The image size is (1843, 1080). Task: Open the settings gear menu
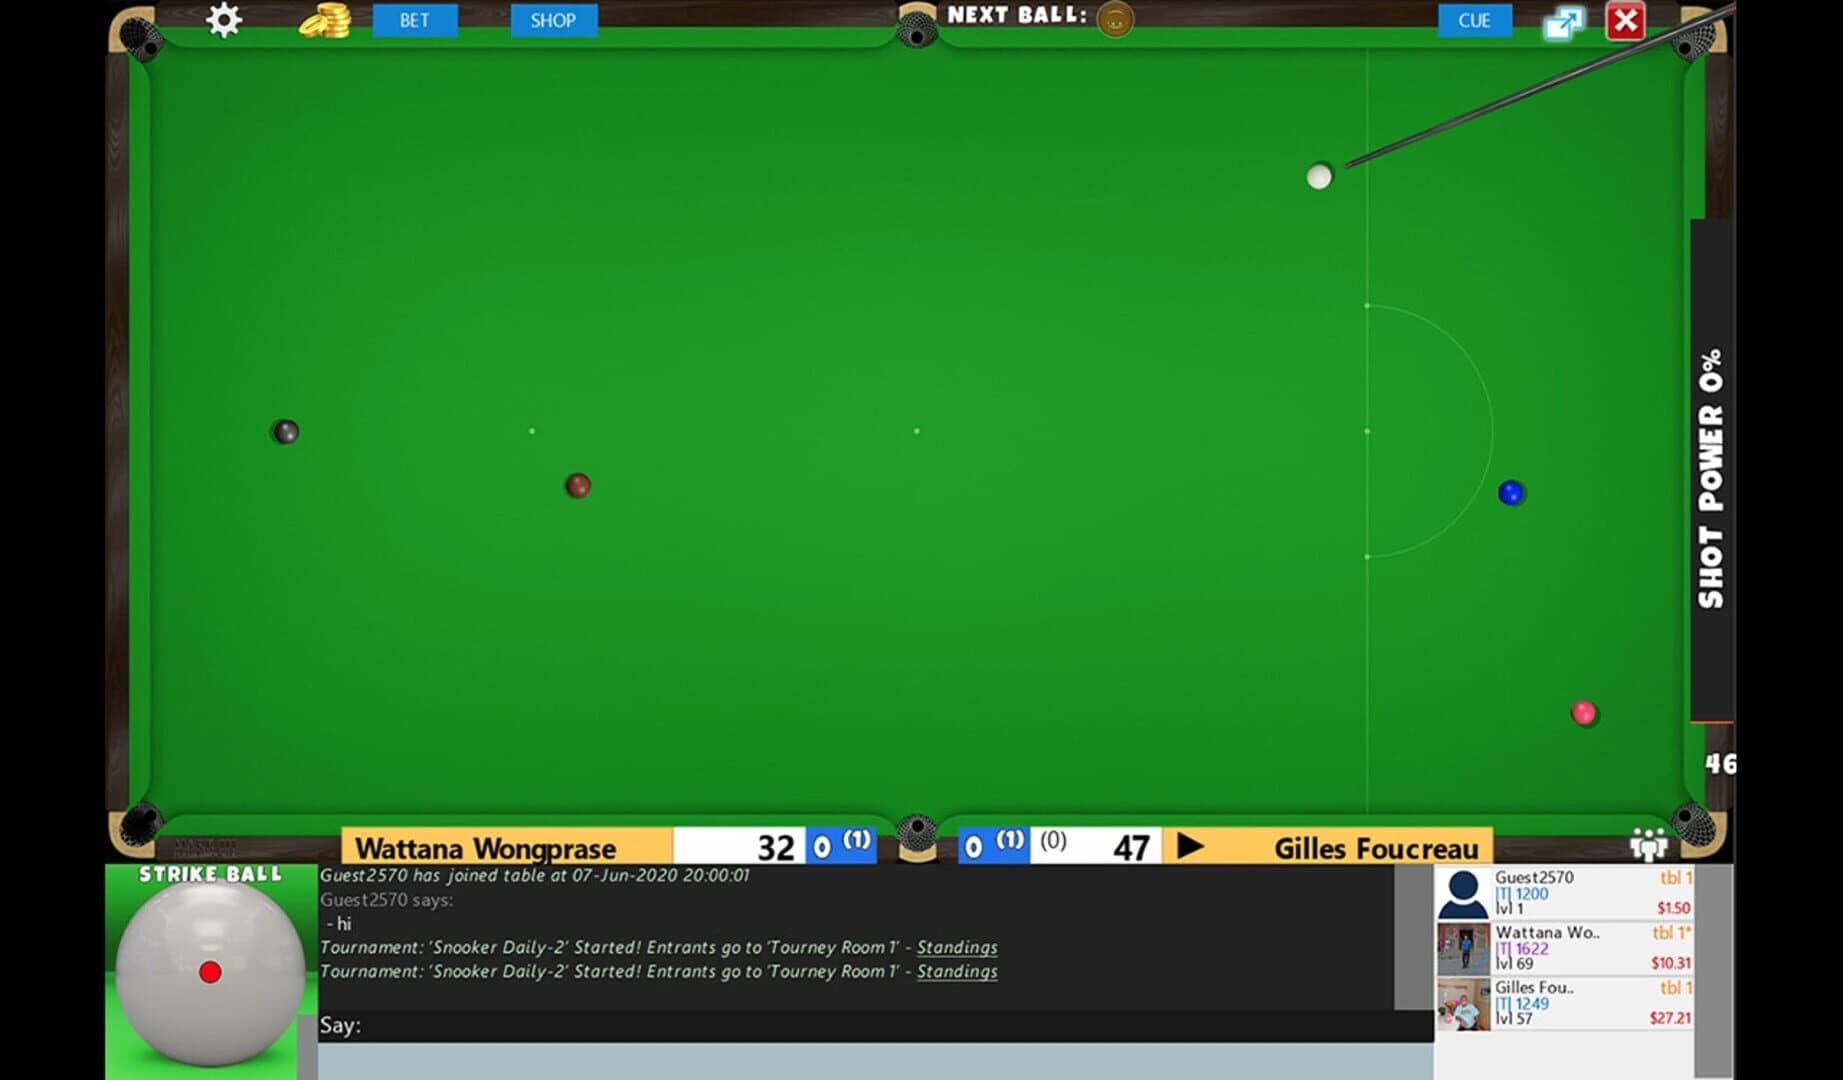222,20
